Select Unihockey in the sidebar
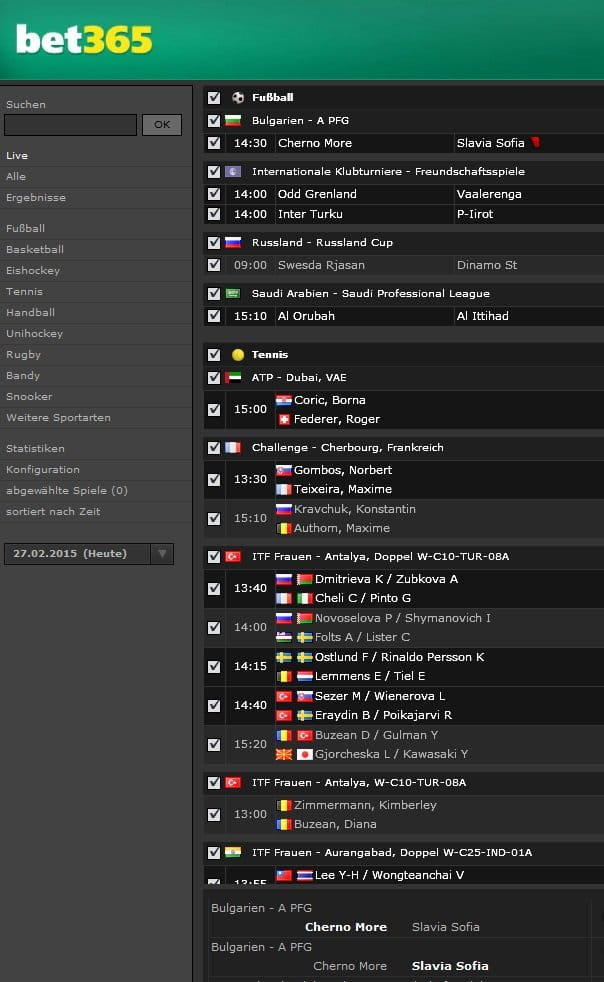 click(x=34, y=334)
